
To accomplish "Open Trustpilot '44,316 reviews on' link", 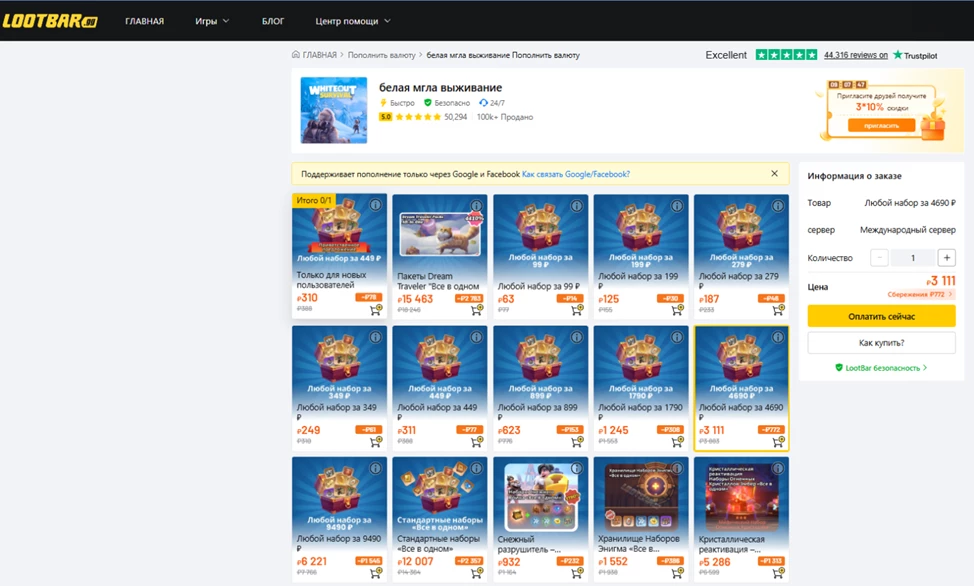I will 855,55.
